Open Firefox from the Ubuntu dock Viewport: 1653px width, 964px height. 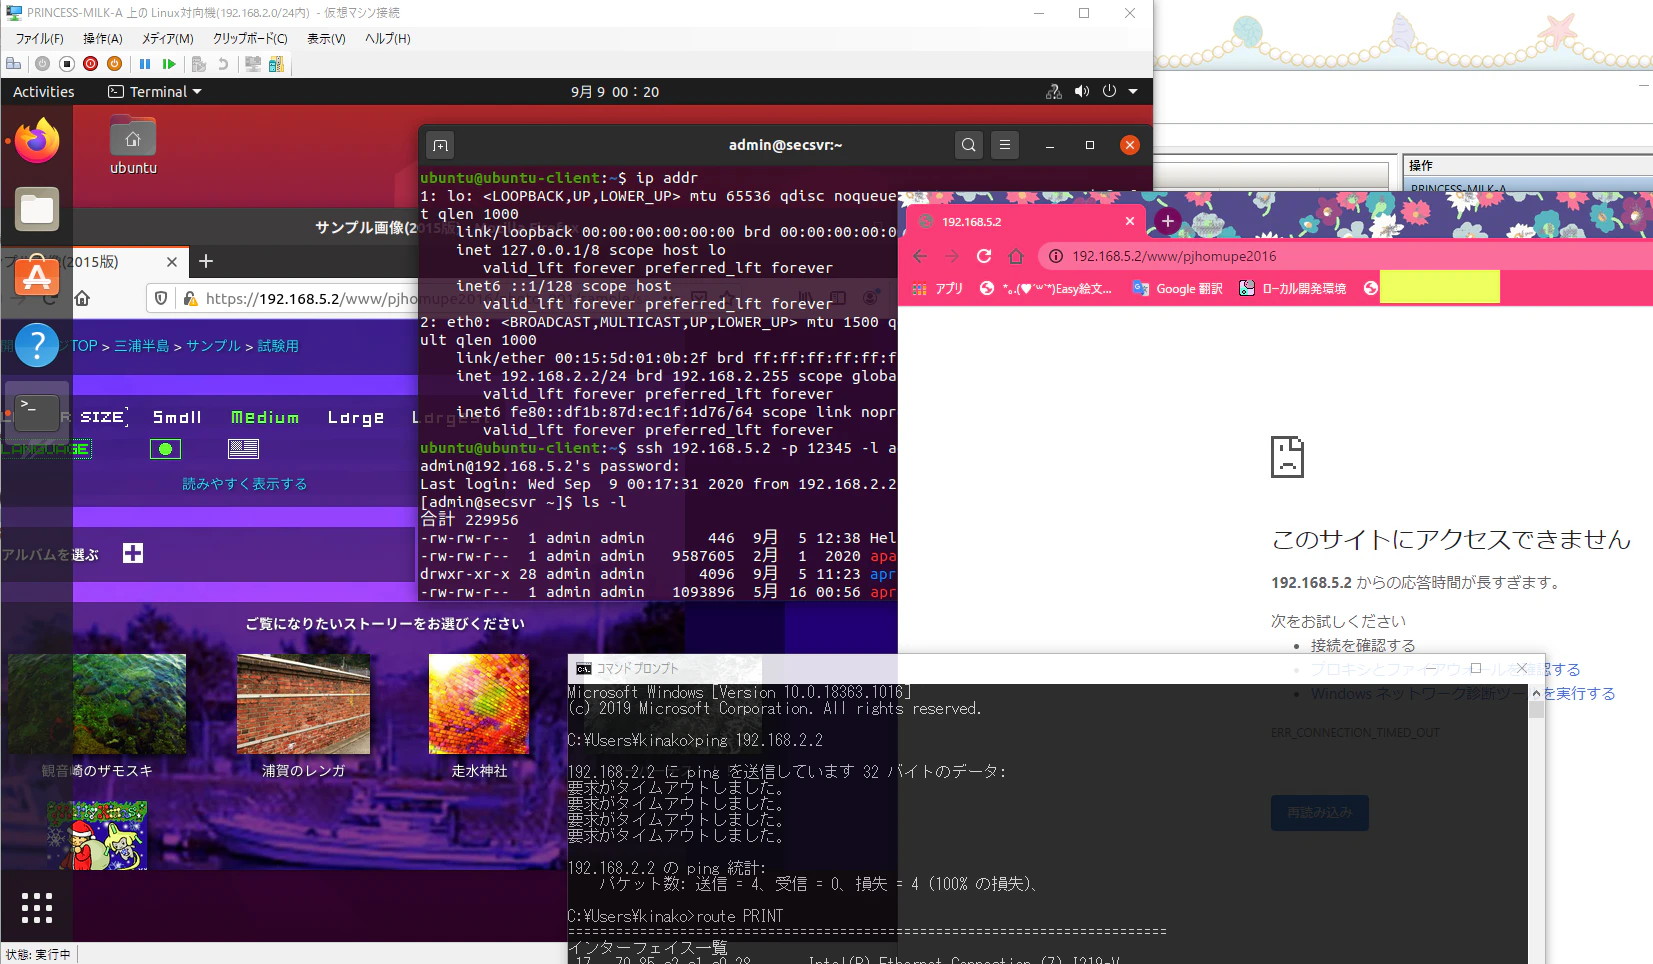click(x=37, y=141)
